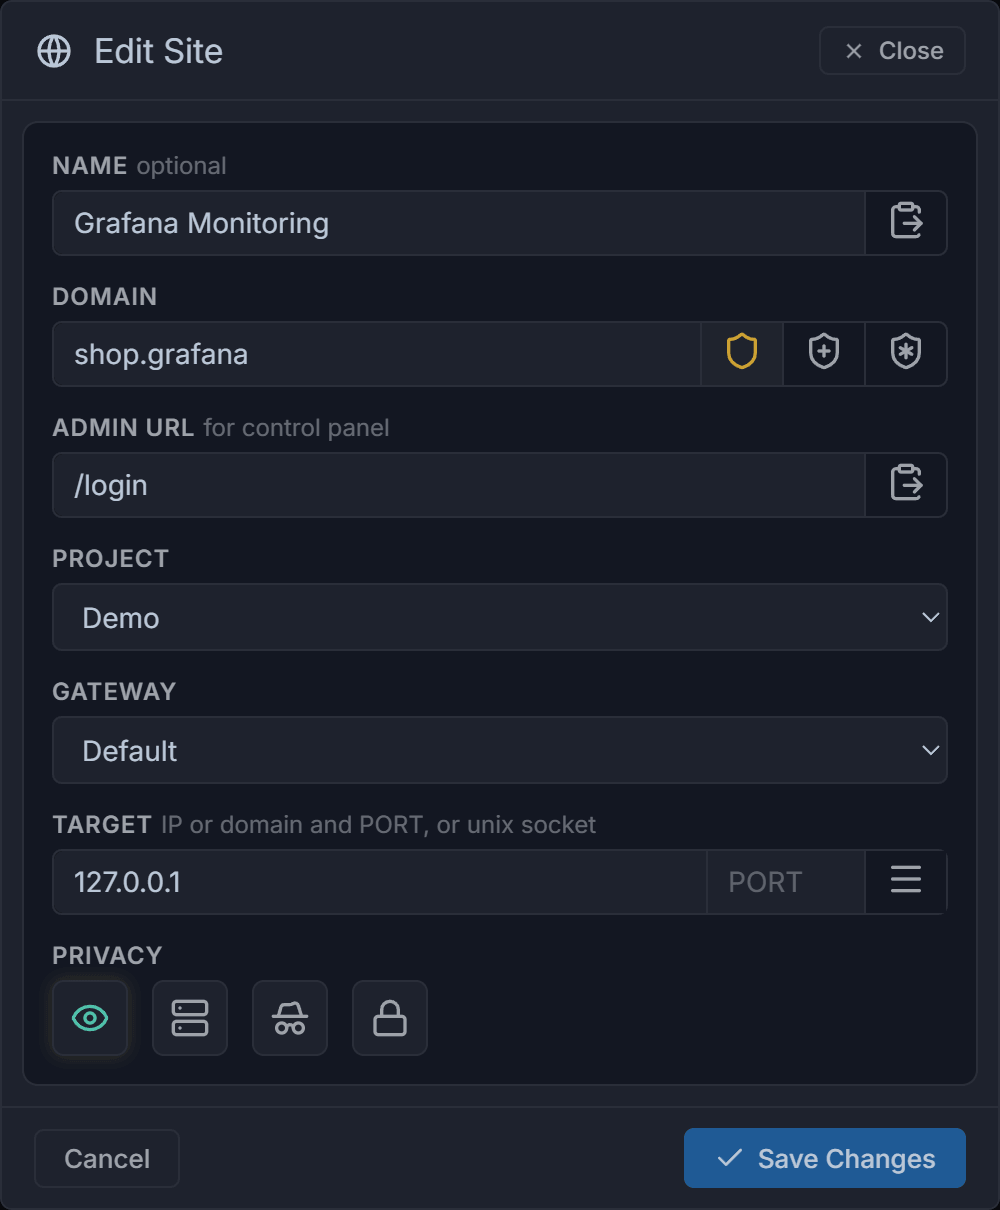Click the paste icon beside Admin URL field
The image size is (1000, 1210).
point(906,484)
